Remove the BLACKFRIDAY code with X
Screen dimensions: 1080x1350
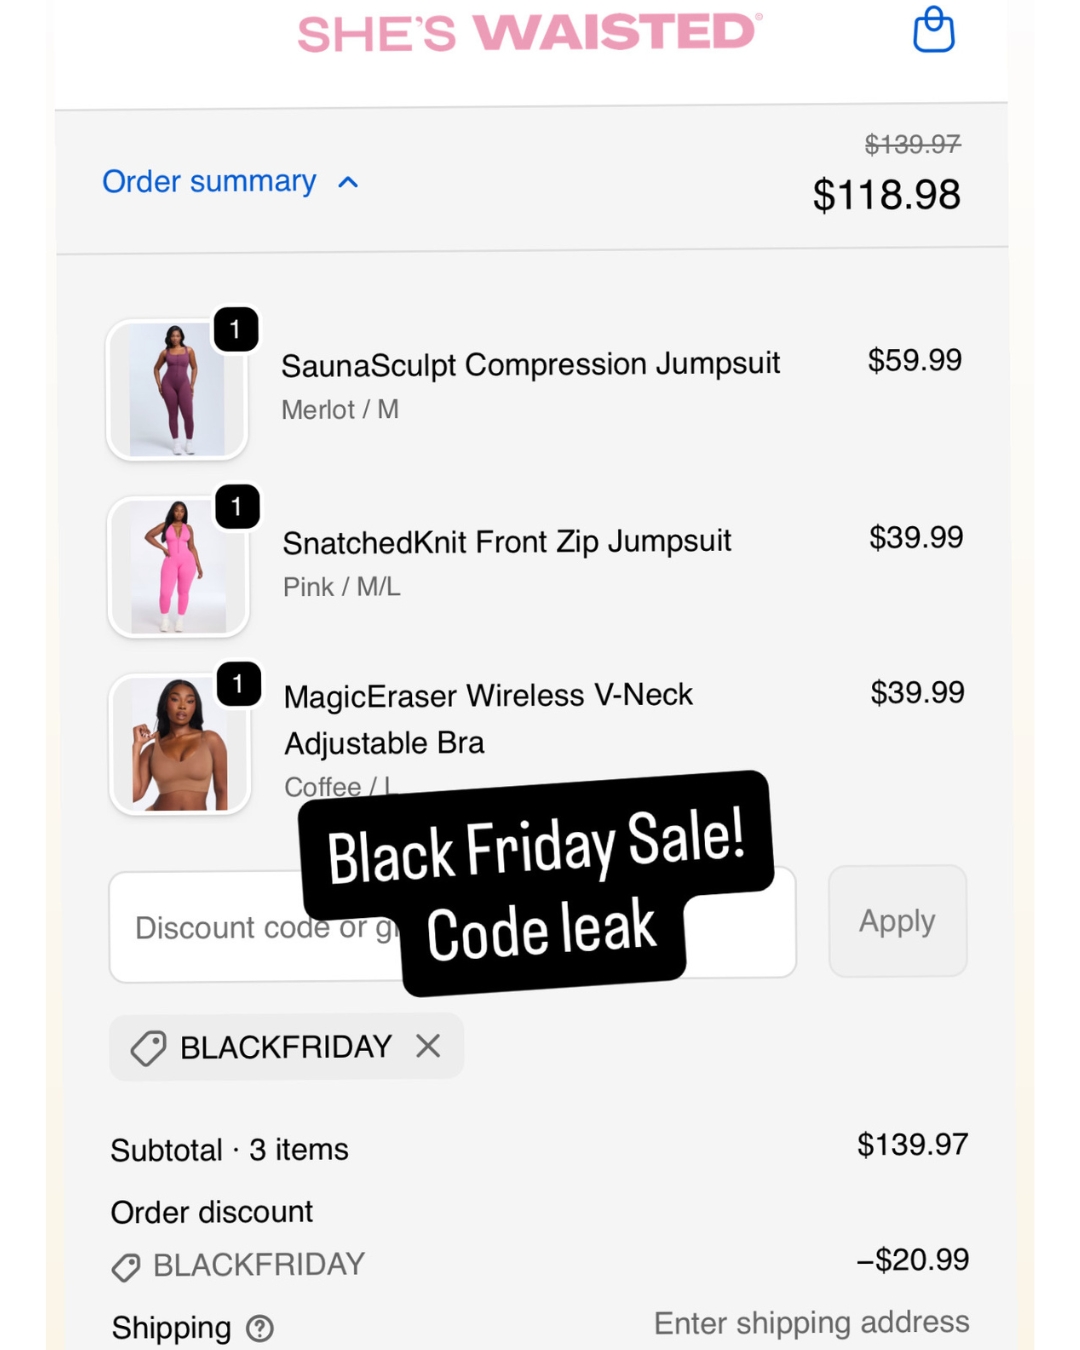click(428, 1046)
